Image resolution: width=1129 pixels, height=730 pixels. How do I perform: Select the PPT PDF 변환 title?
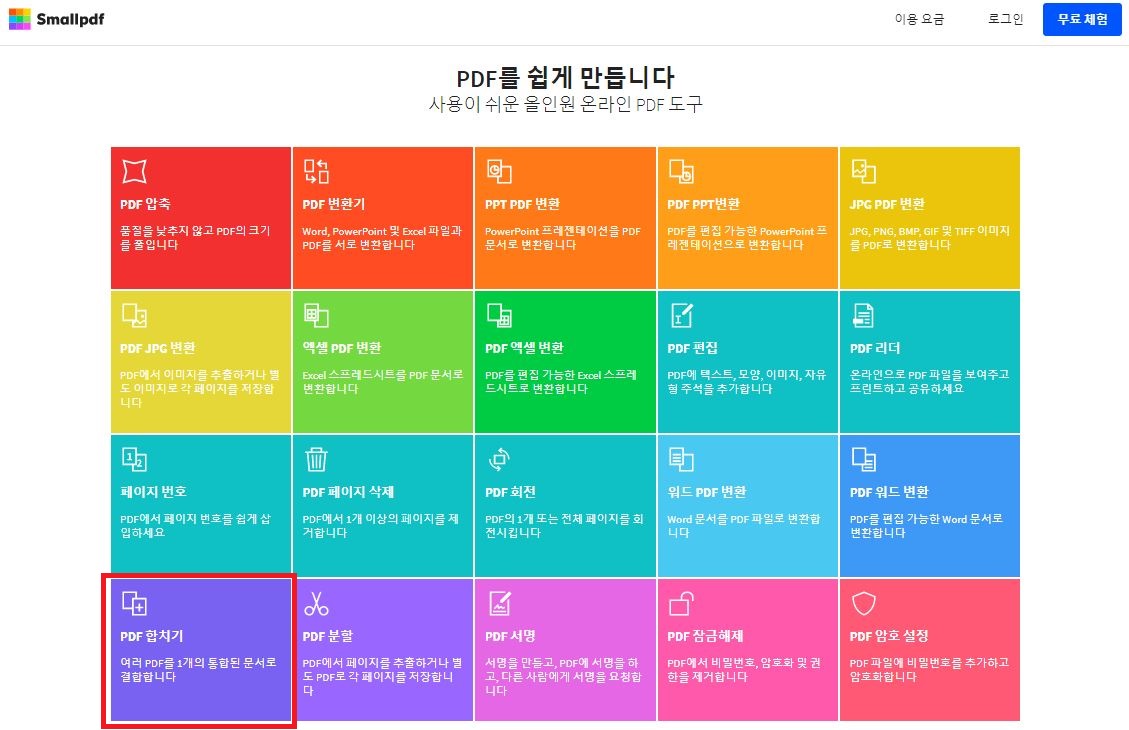tap(523, 204)
